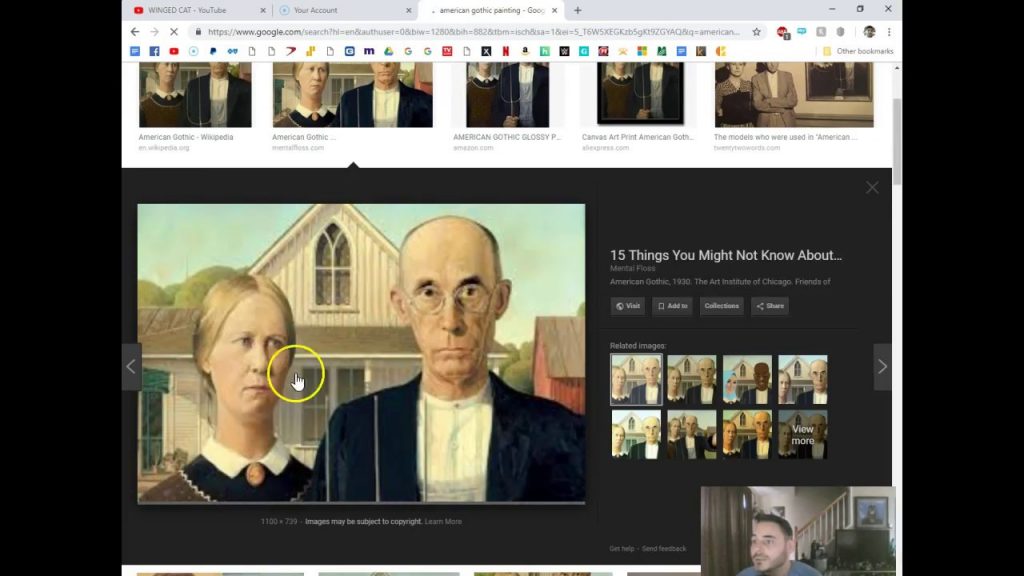The height and width of the screenshot is (576, 1024).
Task: Click the Visit button
Action: click(628, 306)
